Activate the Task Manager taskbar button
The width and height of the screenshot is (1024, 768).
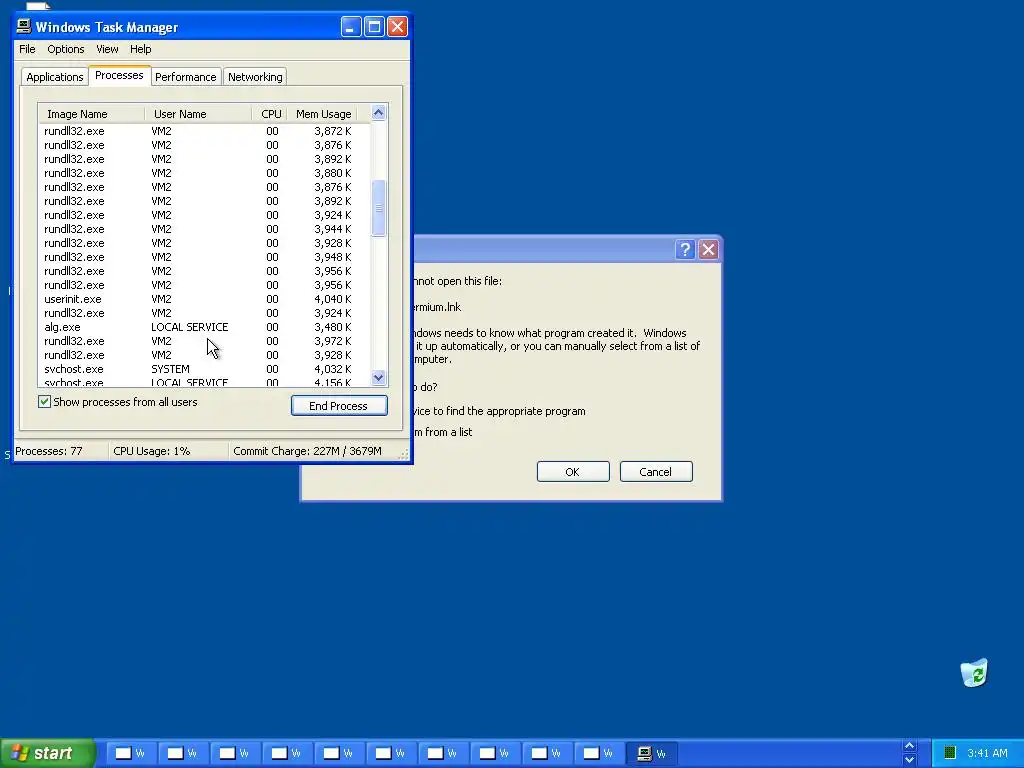[x=652, y=754]
